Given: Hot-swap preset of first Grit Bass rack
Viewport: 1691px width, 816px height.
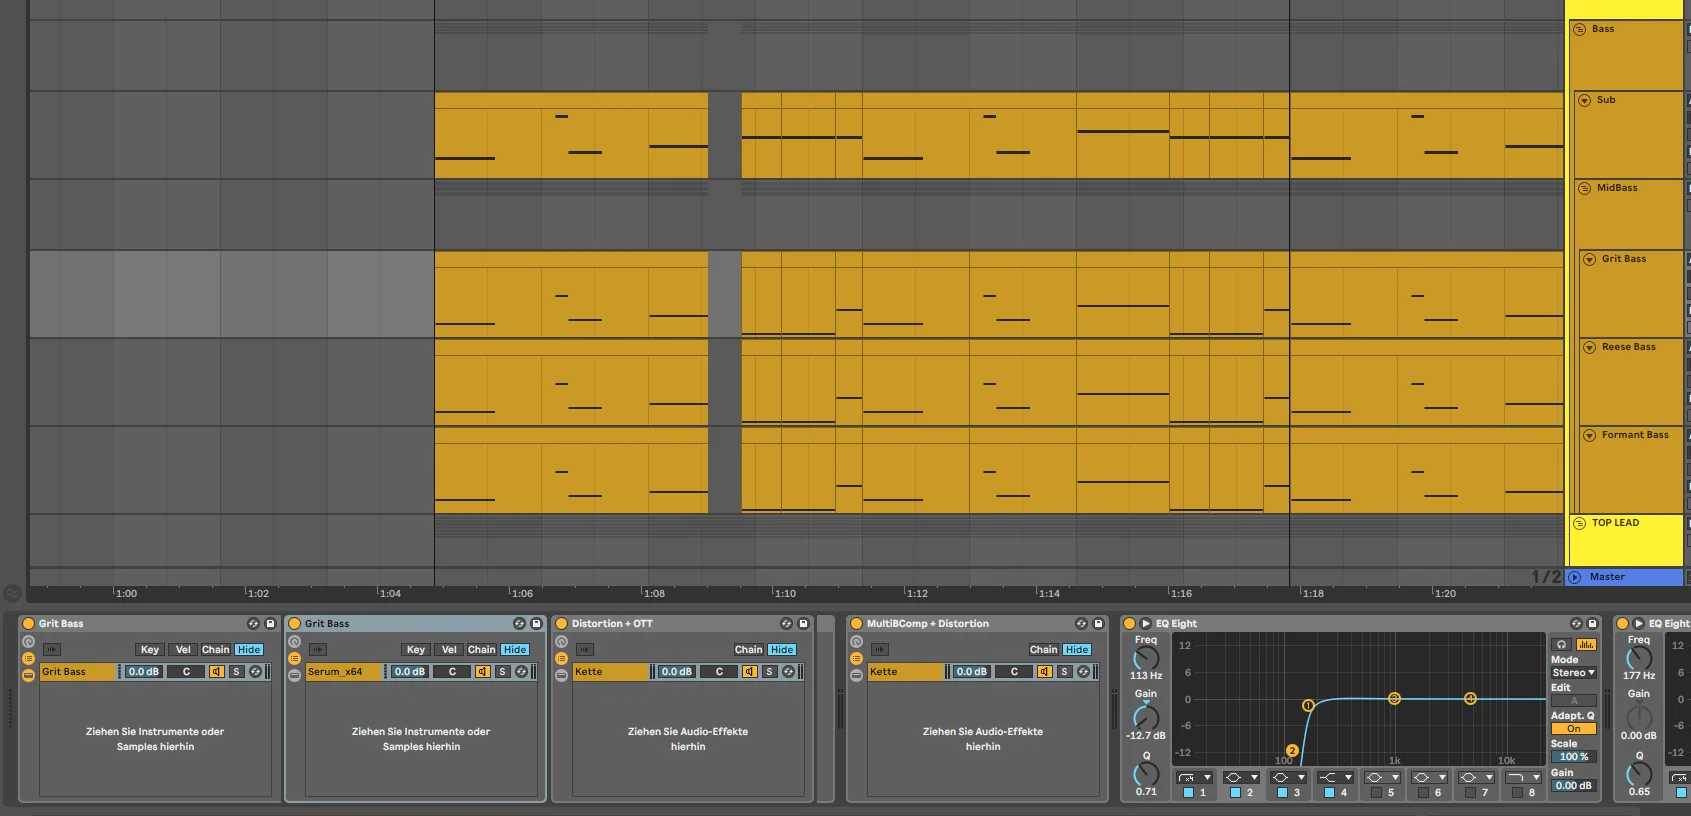Looking at the screenshot, I should tap(253, 623).
